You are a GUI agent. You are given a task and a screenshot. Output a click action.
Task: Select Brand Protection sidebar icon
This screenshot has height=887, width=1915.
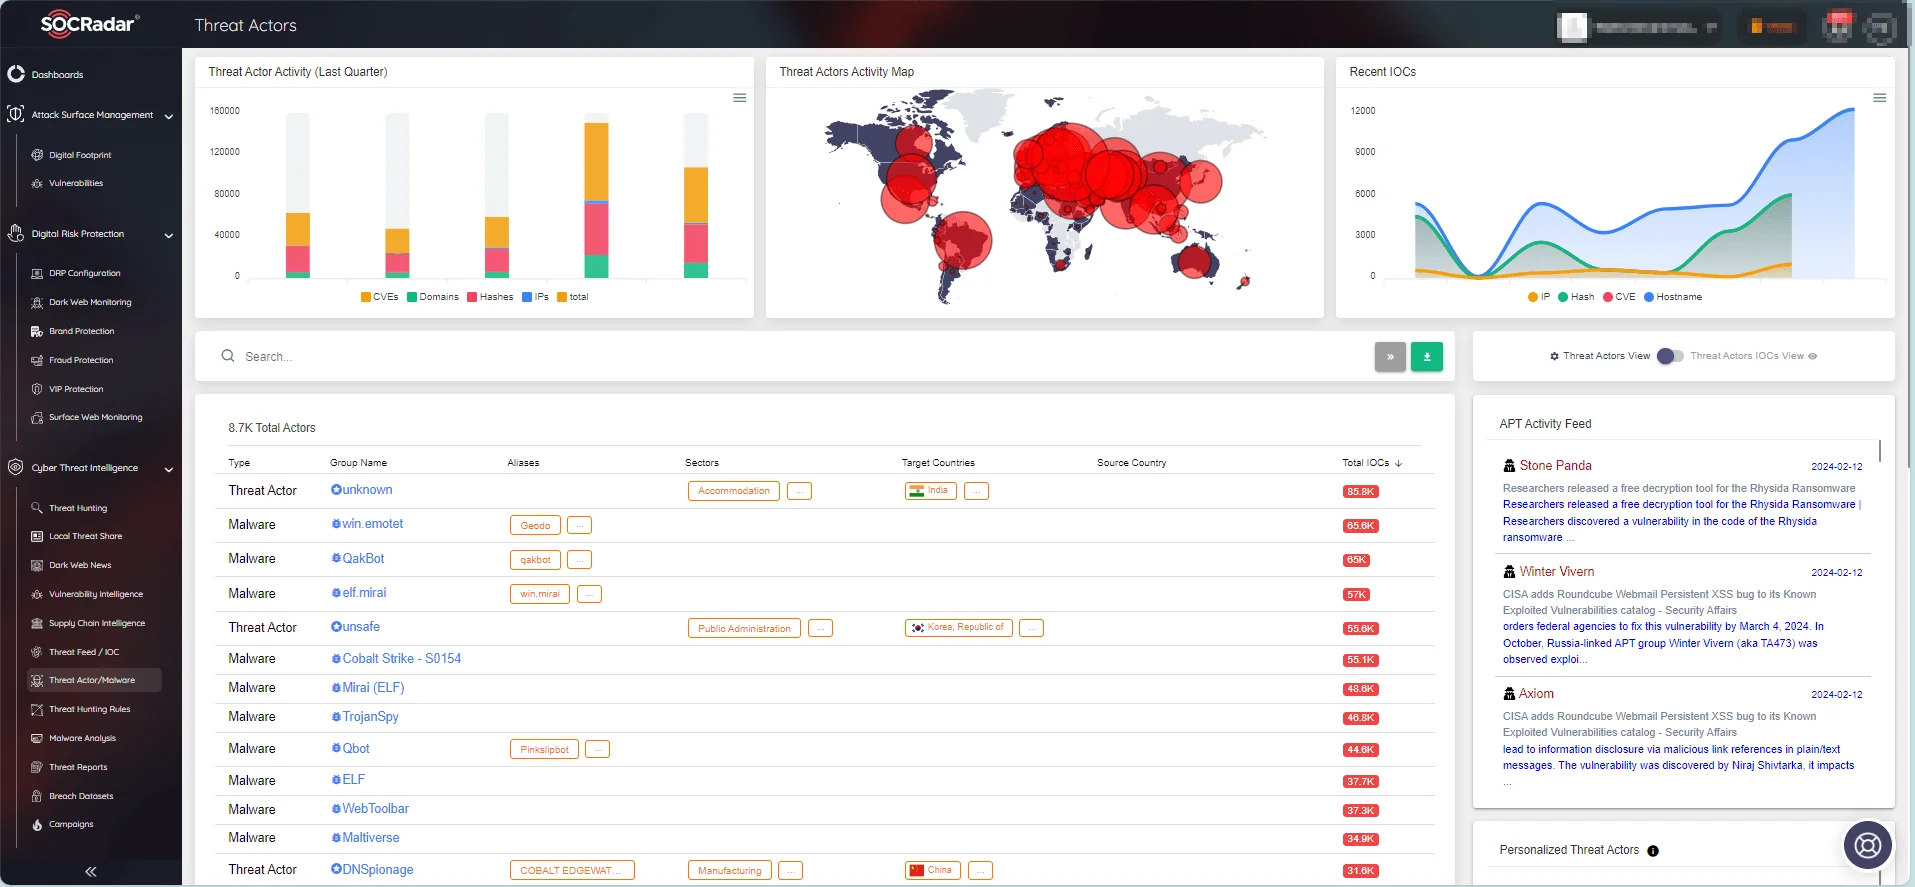37,331
